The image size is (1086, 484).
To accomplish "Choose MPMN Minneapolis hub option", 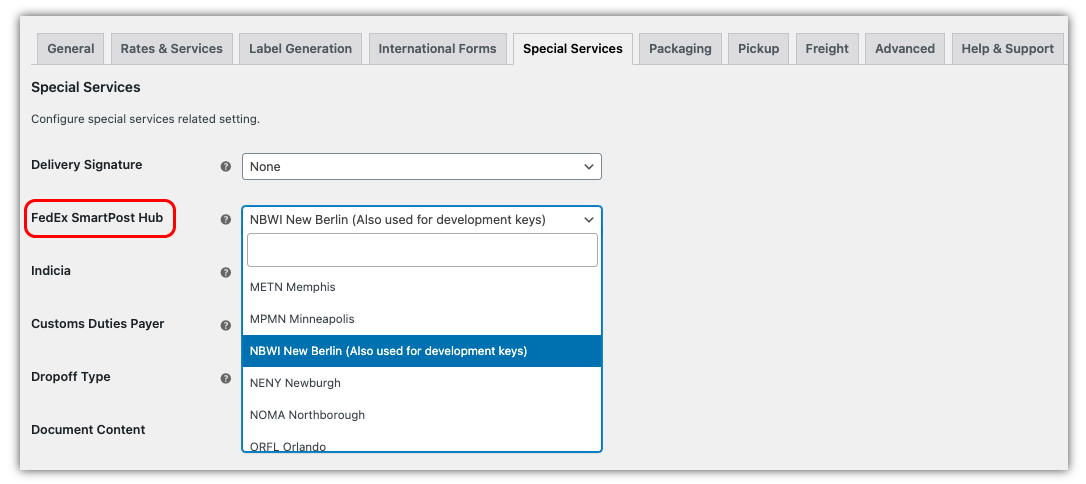I will tap(422, 319).
